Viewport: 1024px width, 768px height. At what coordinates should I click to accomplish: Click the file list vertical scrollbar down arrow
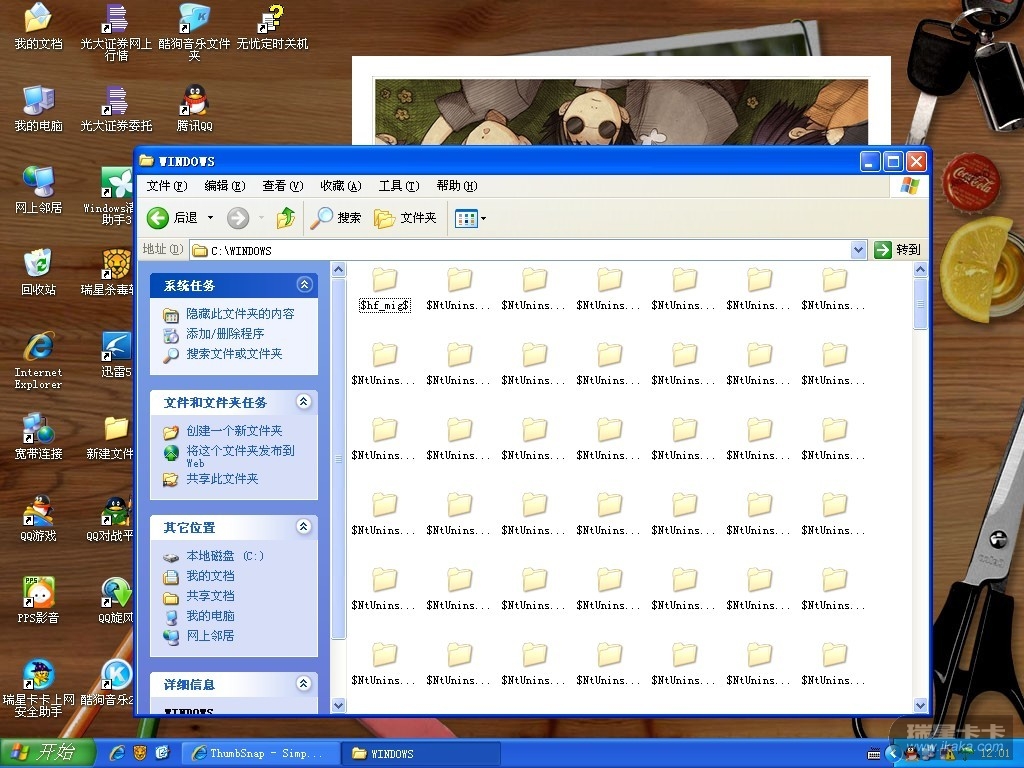click(x=920, y=705)
